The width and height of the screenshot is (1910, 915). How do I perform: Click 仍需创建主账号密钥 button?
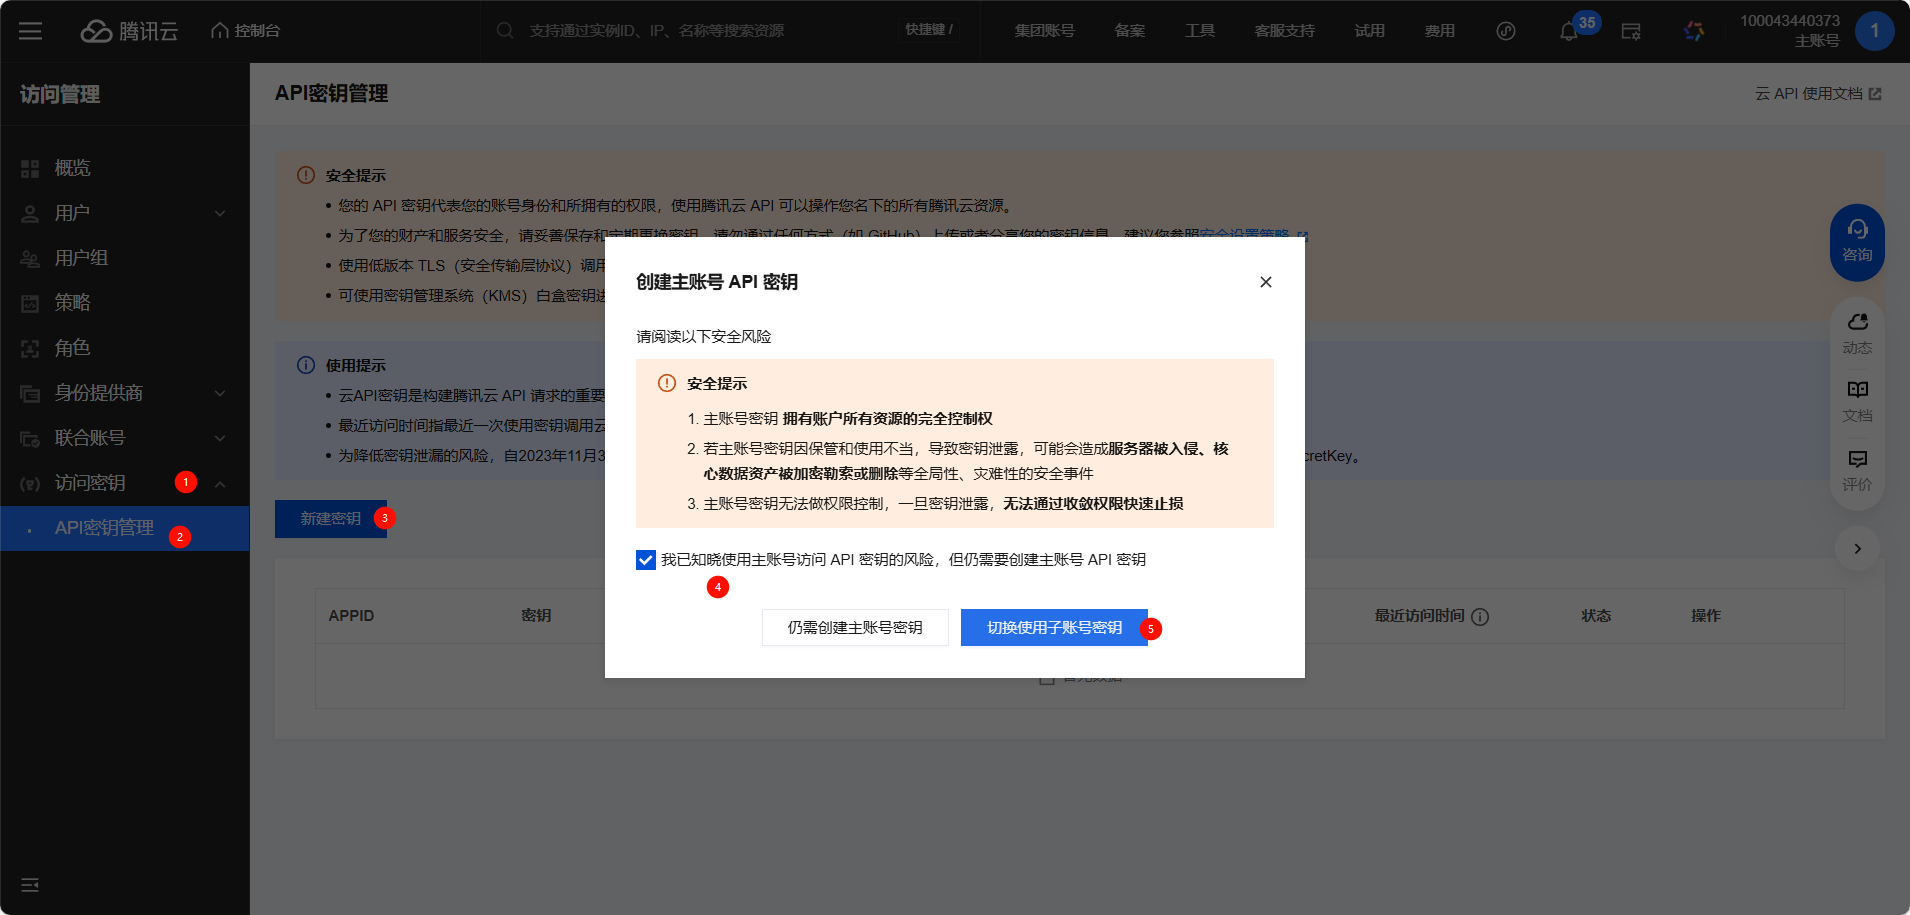(x=854, y=628)
